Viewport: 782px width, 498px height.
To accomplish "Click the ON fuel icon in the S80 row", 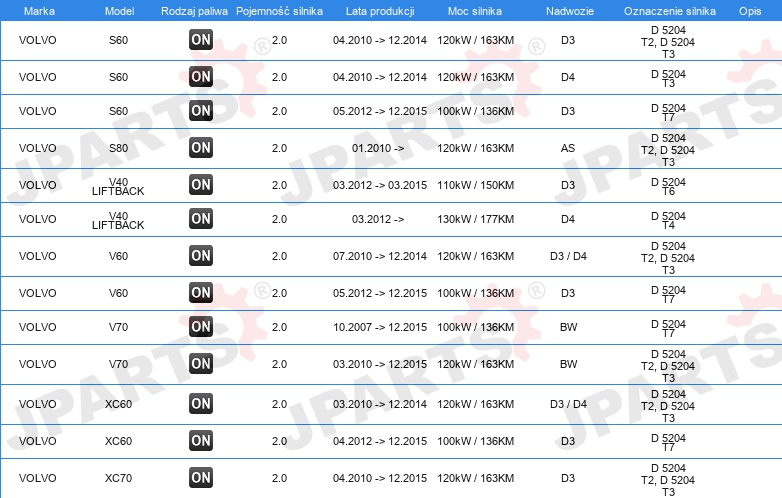I will pos(201,148).
